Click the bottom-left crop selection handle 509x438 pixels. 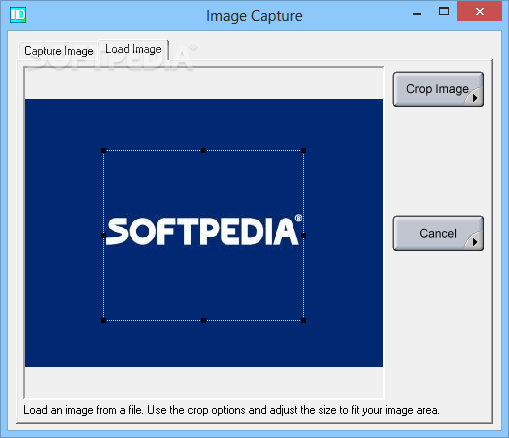coord(103,320)
